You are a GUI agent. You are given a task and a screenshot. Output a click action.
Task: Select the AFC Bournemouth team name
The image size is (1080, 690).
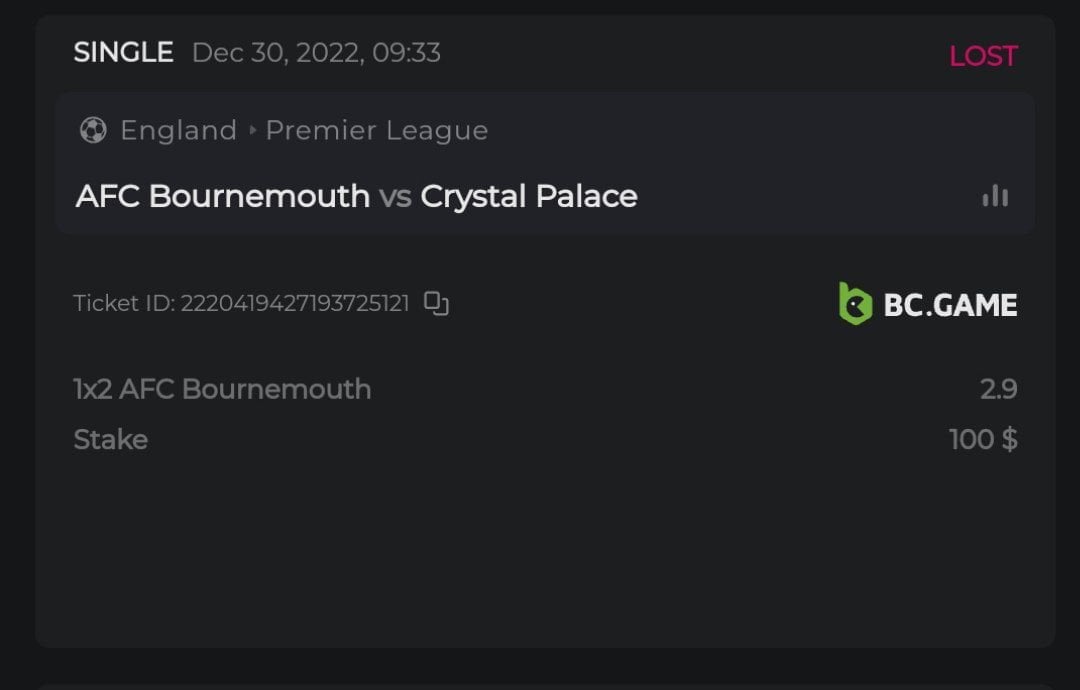coord(223,196)
